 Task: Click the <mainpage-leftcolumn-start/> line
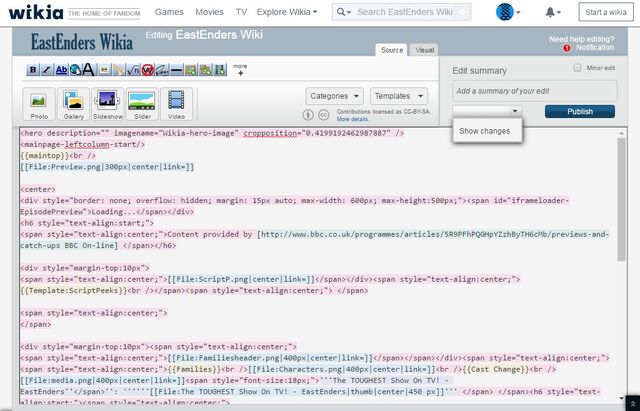82,144
